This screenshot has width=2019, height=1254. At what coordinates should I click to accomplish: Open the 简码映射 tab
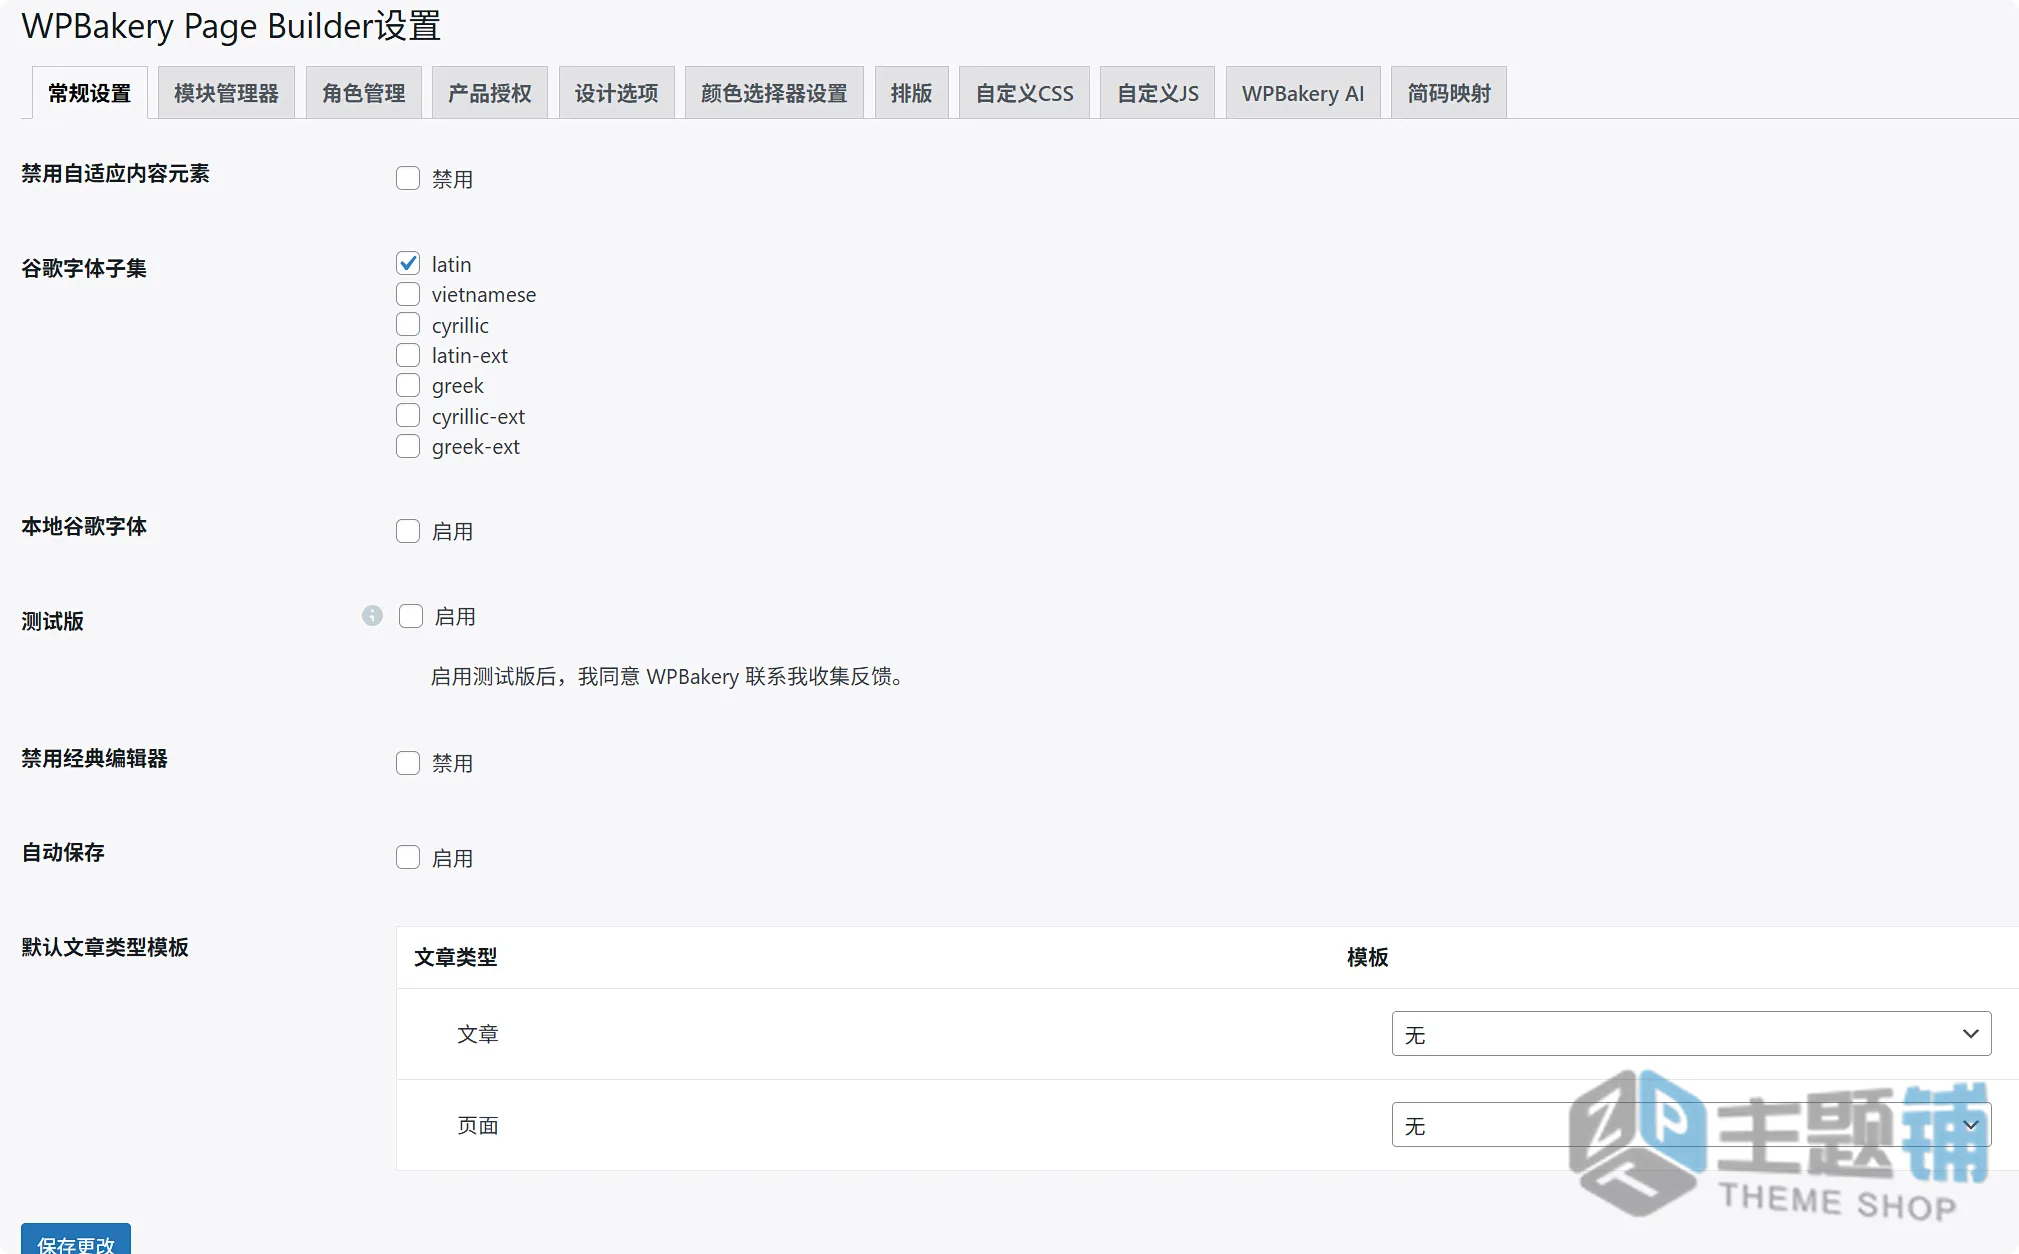click(1449, 93)
